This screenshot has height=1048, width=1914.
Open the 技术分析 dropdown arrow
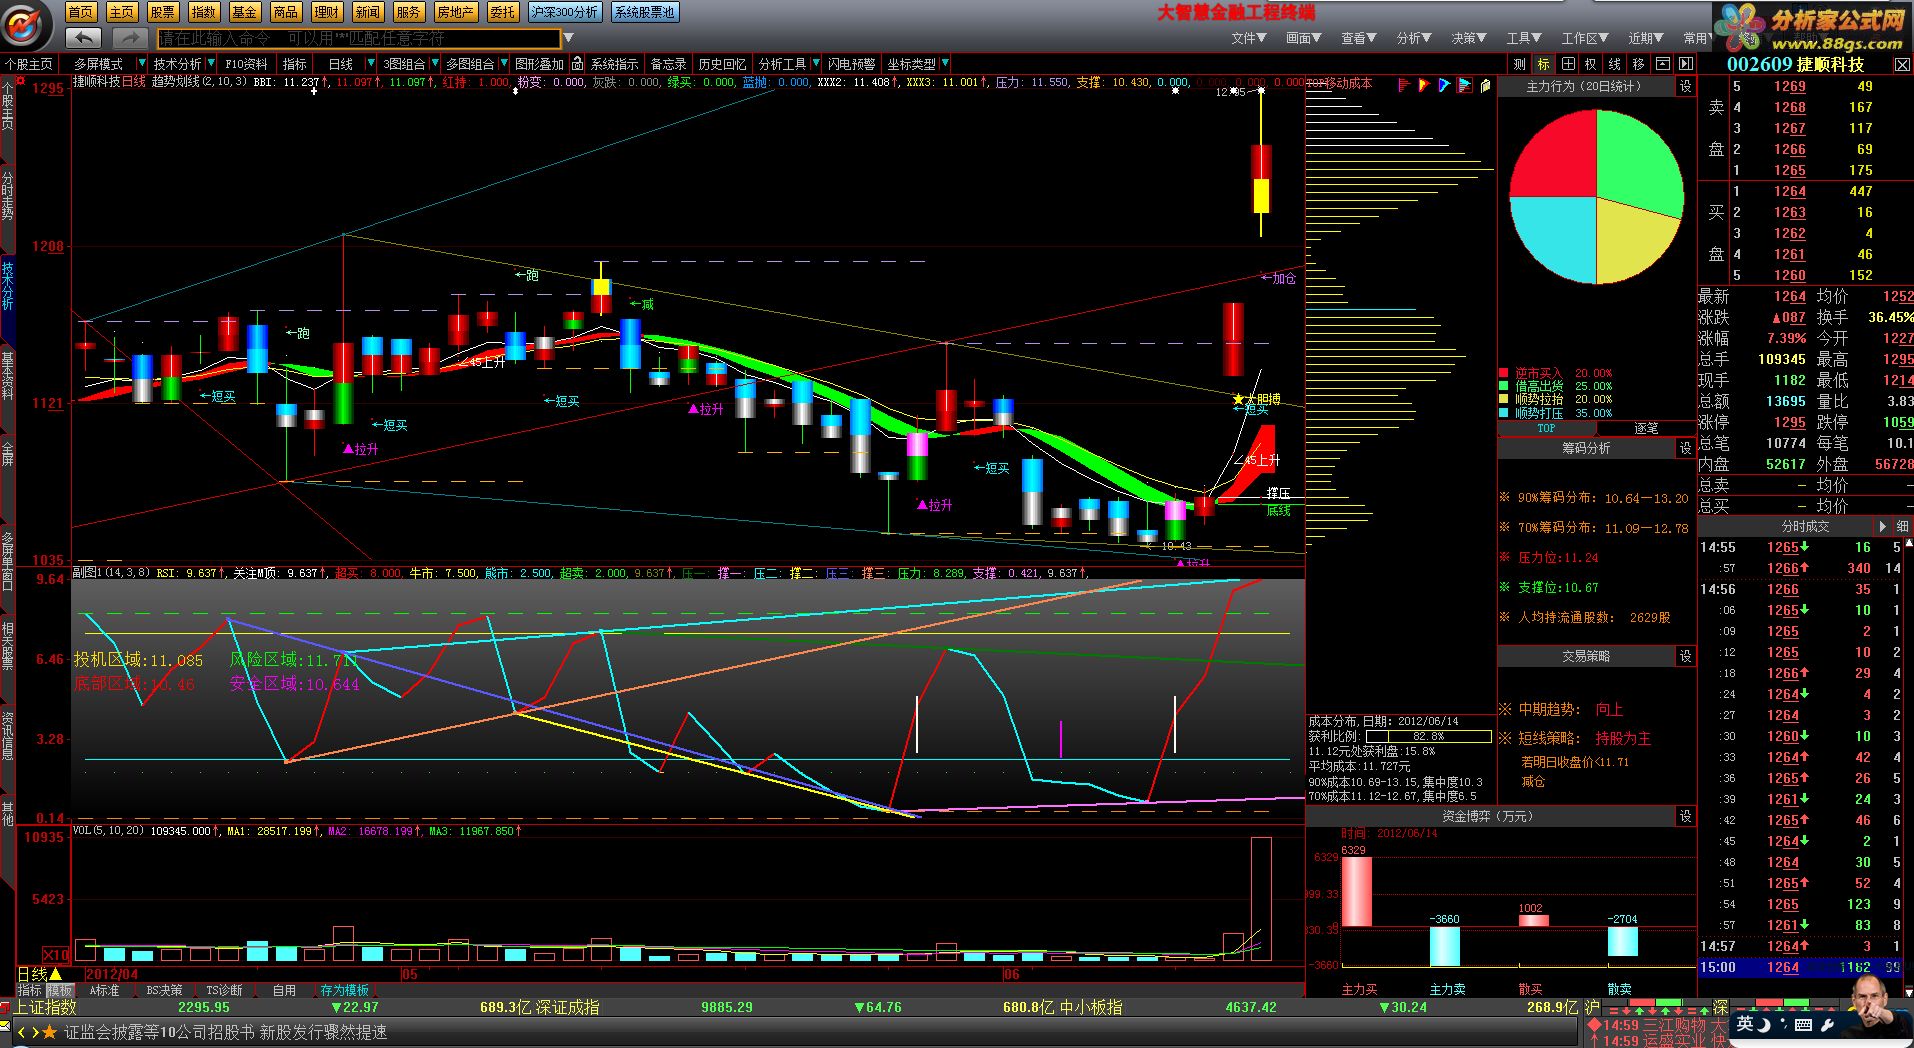[x=210, y=63]
